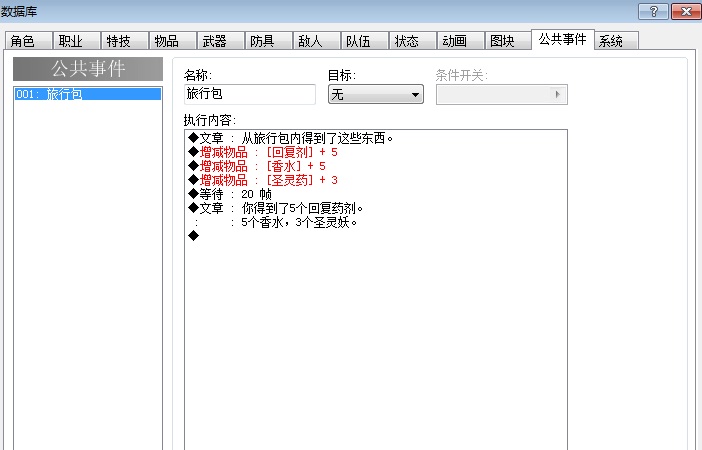Go to the 动画 tab

(461, 41)
